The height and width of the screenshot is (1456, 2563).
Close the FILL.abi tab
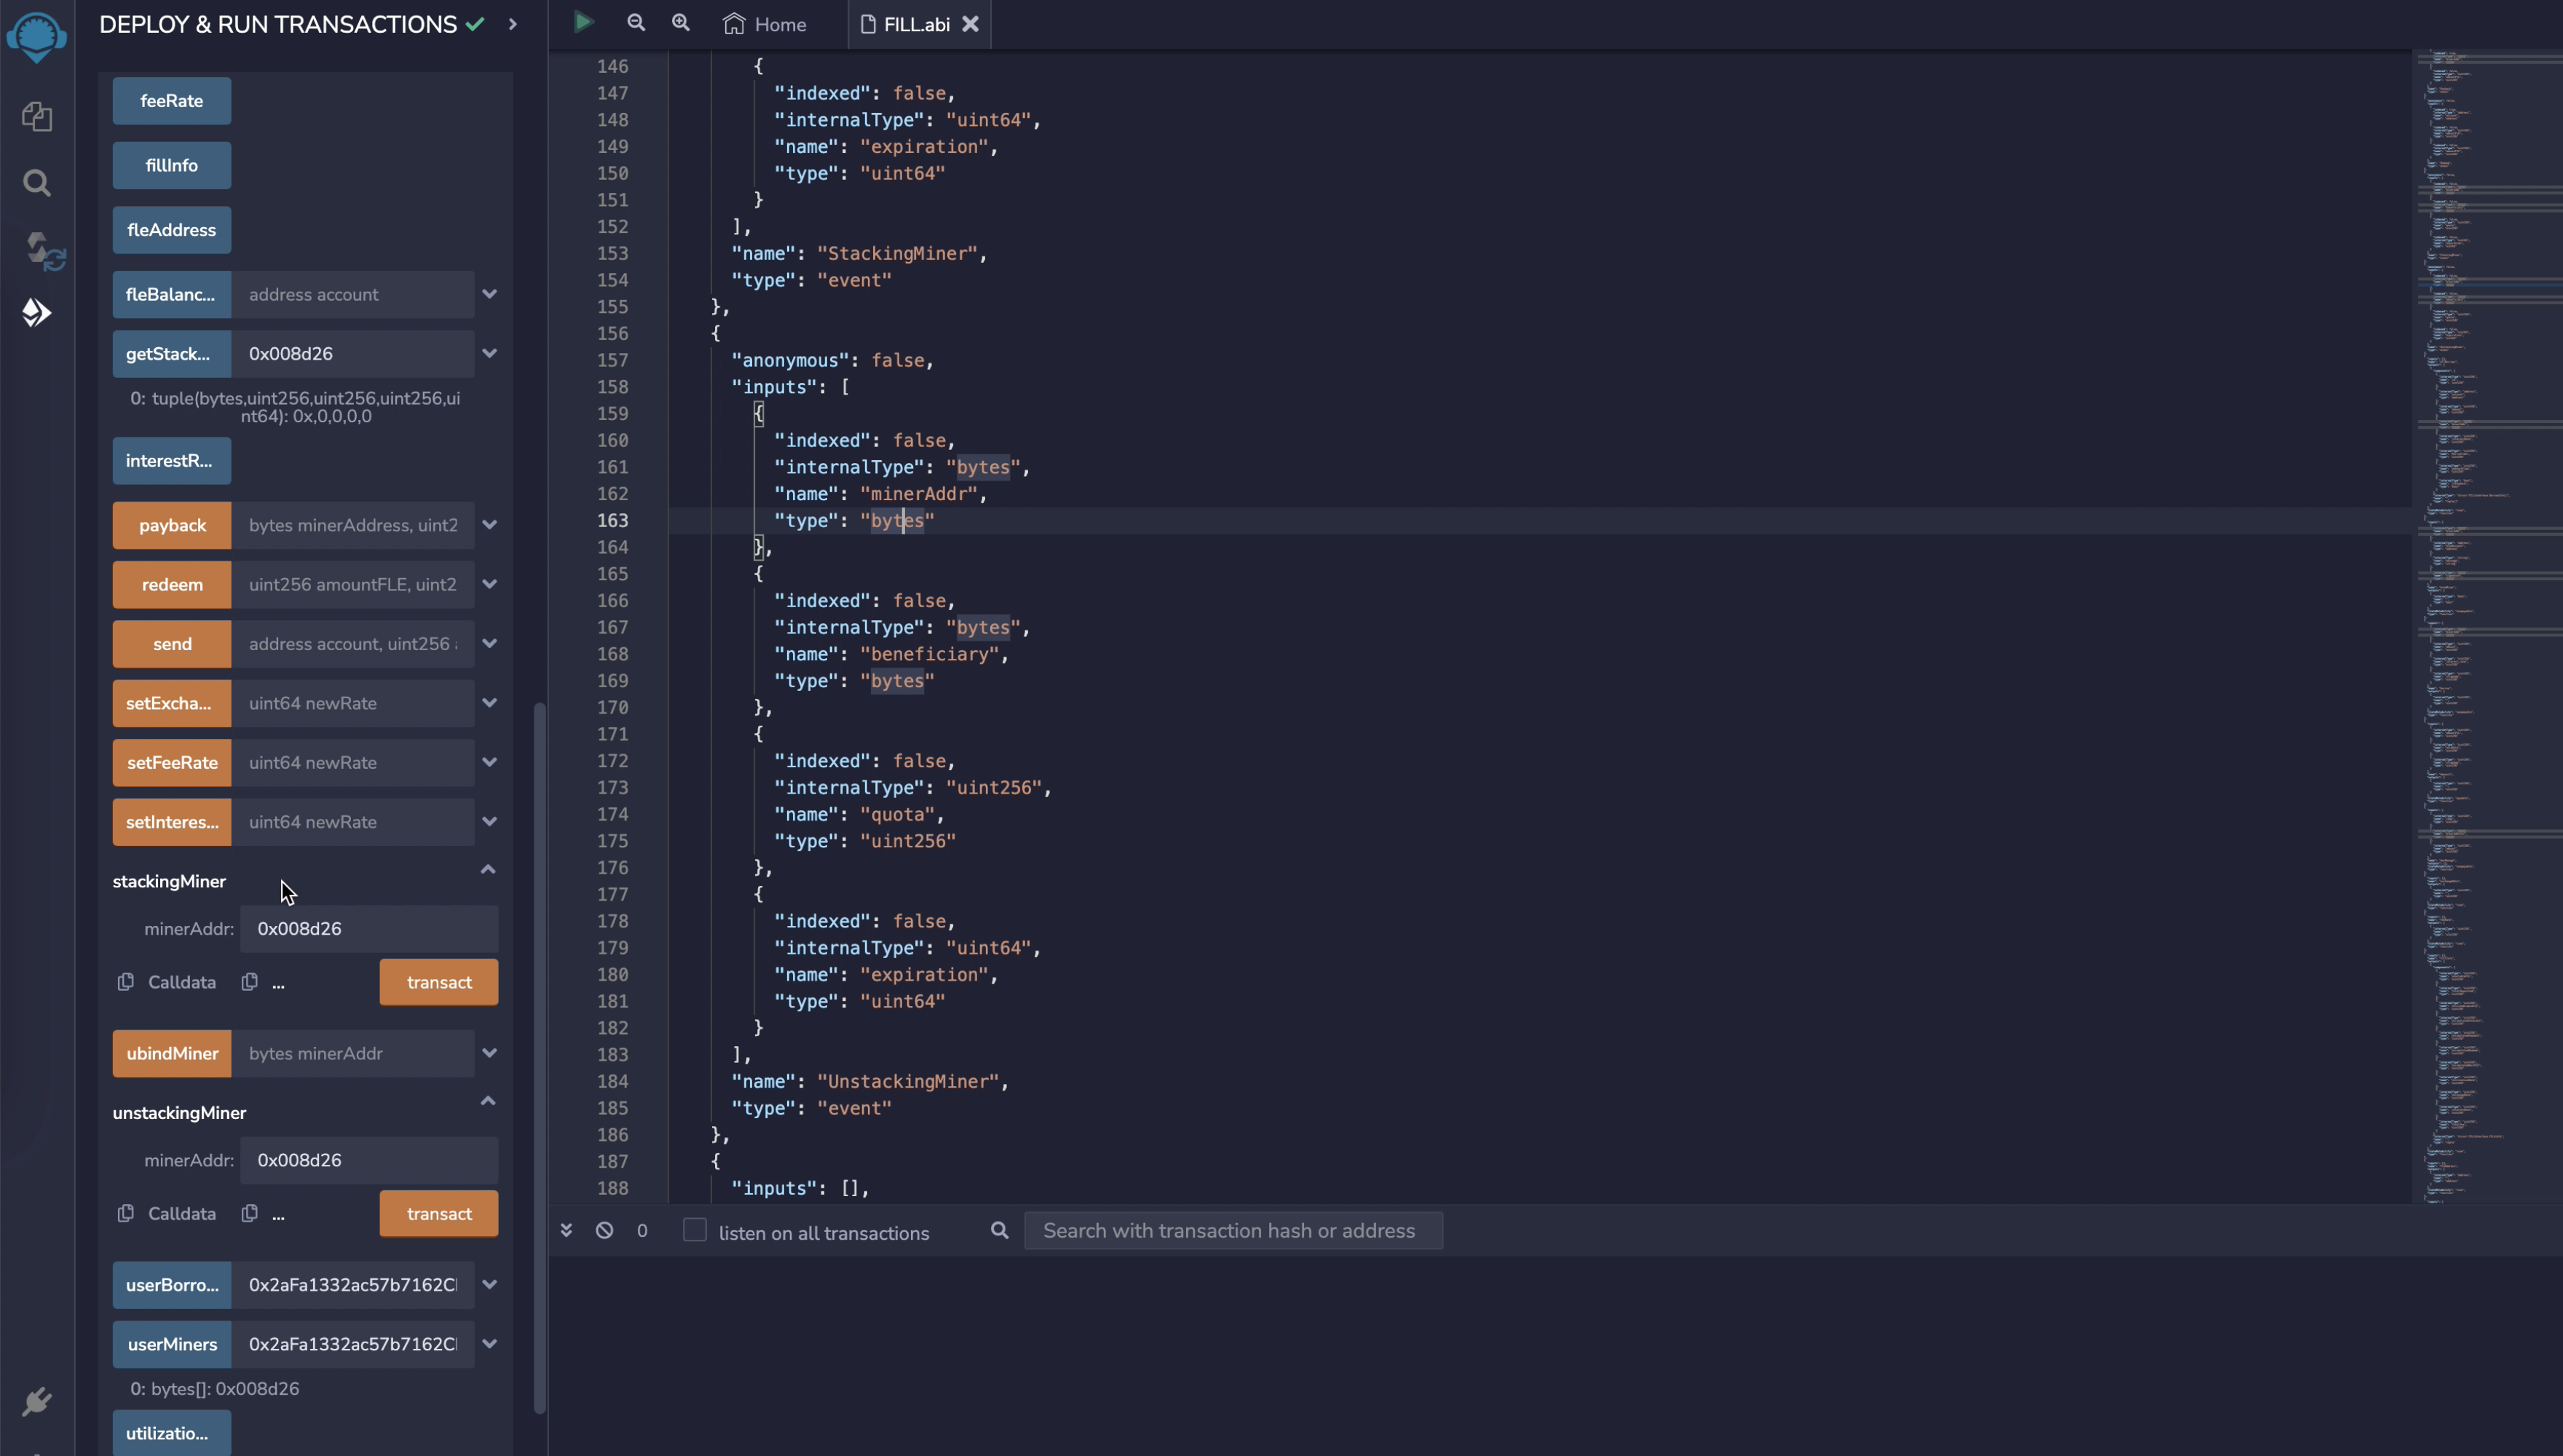pos(970,24)
